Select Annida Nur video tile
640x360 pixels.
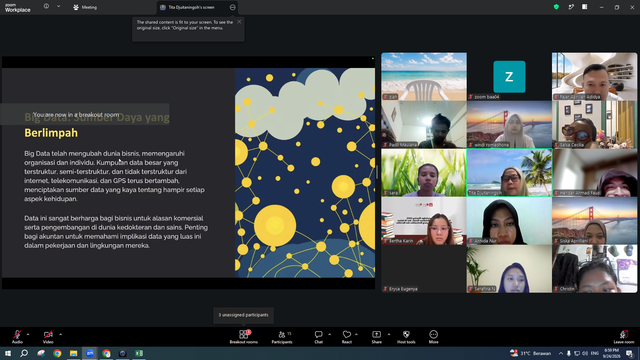[509, 221]
